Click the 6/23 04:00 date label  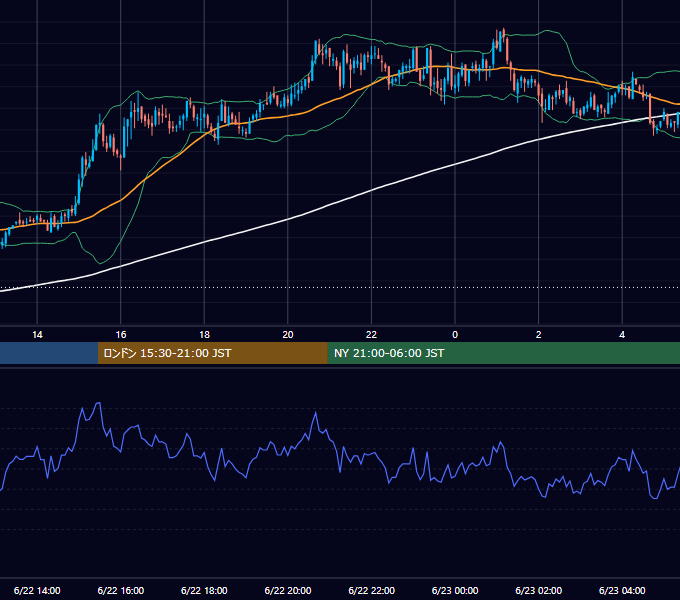point(622,590)
